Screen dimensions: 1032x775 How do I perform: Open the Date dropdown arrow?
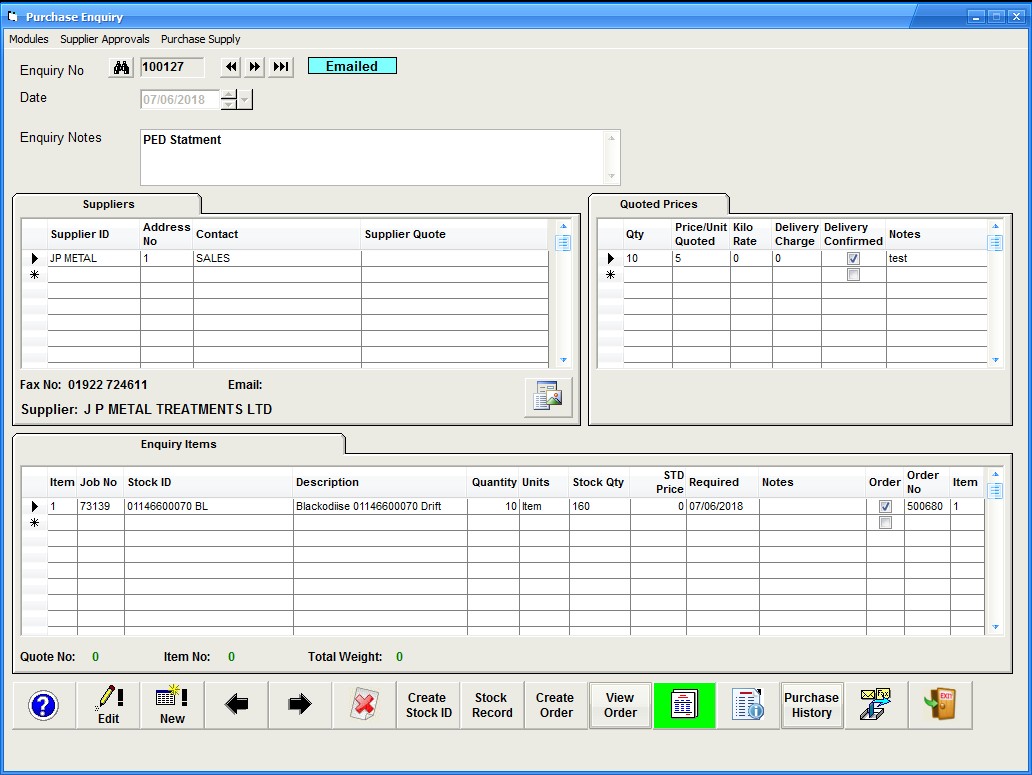tap(246, 100)
